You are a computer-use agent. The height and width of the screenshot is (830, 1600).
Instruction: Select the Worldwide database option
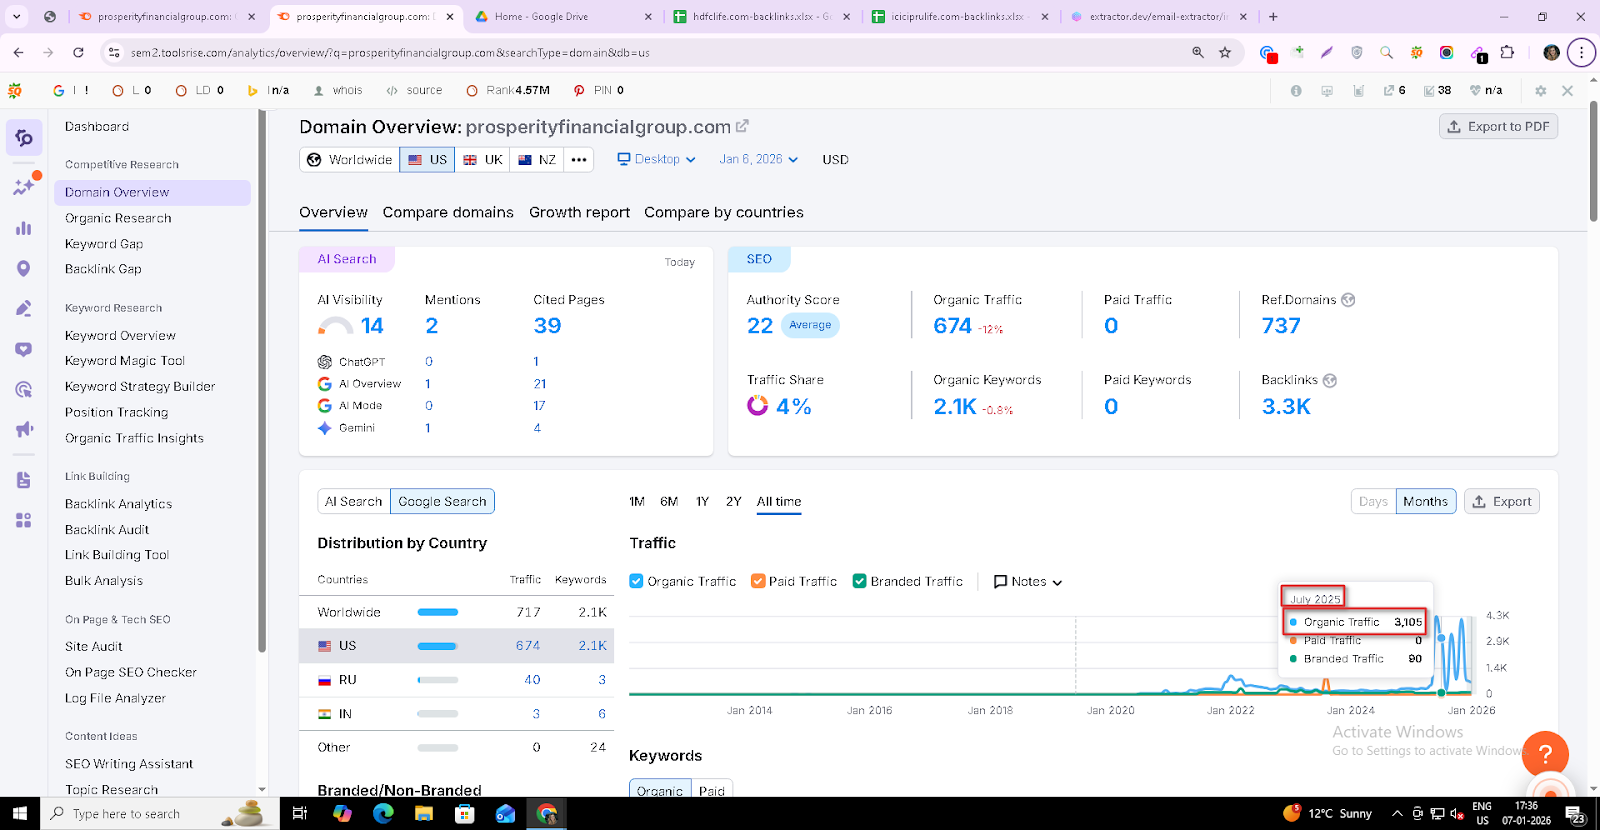coord(350,159)
